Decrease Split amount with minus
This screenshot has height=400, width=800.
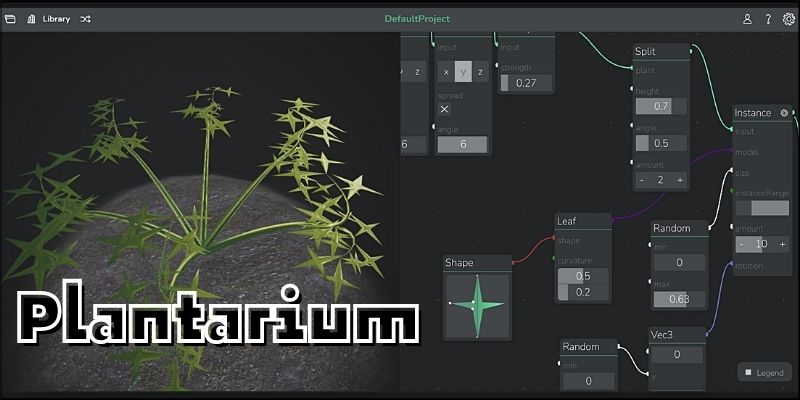[642, 180]
